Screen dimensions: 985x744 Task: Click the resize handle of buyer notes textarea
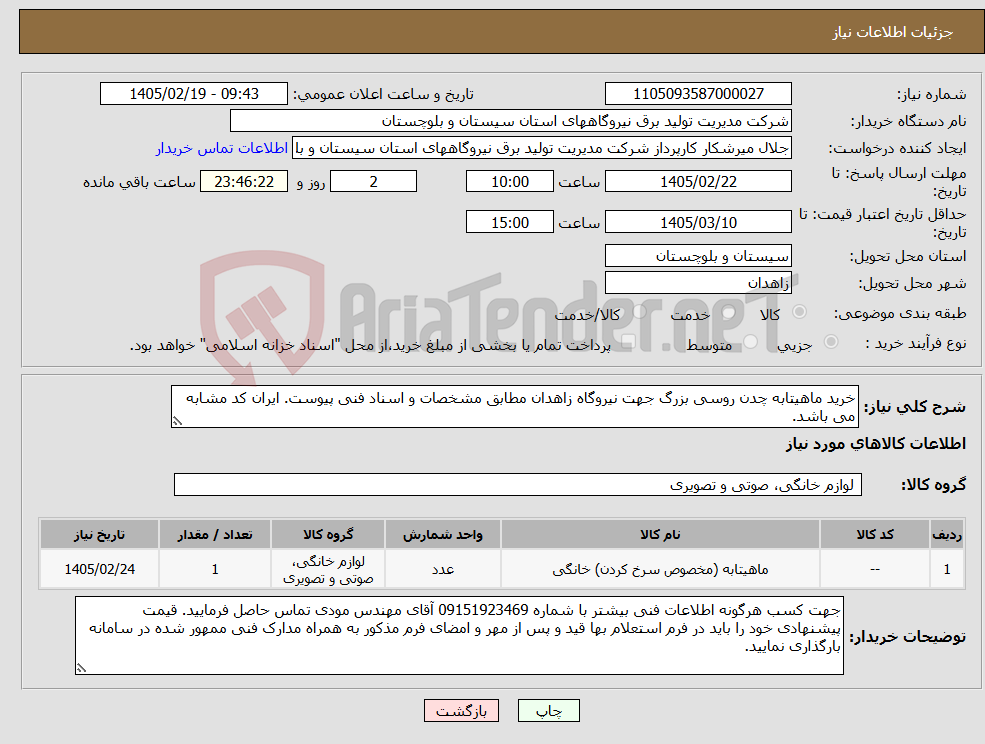click(x=81, y=669)
